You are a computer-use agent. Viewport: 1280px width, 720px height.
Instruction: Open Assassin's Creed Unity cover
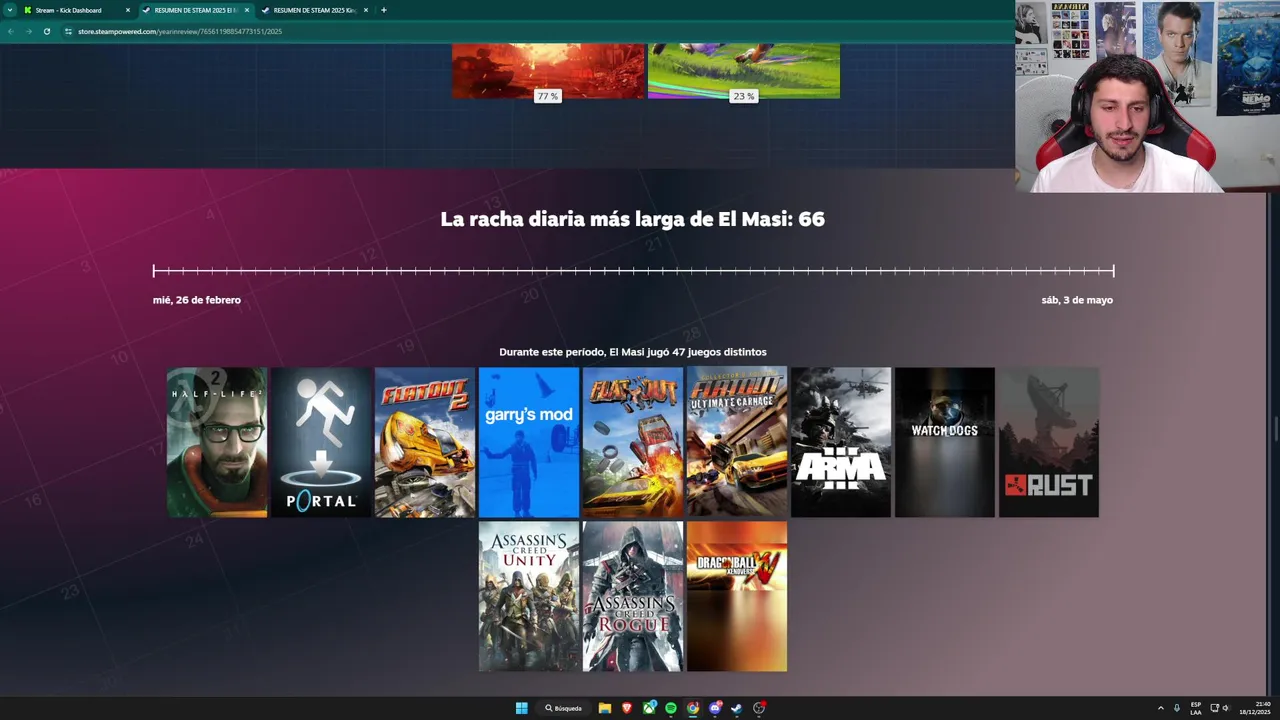(529, 596)
